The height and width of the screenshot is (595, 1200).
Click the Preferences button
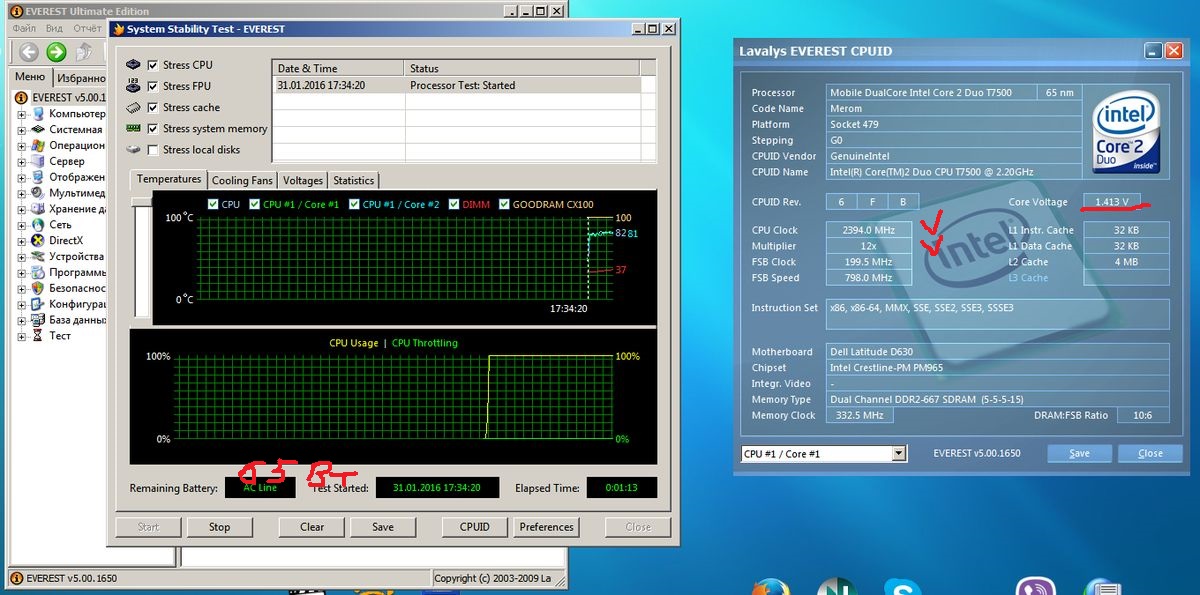[x=546, y=527]
